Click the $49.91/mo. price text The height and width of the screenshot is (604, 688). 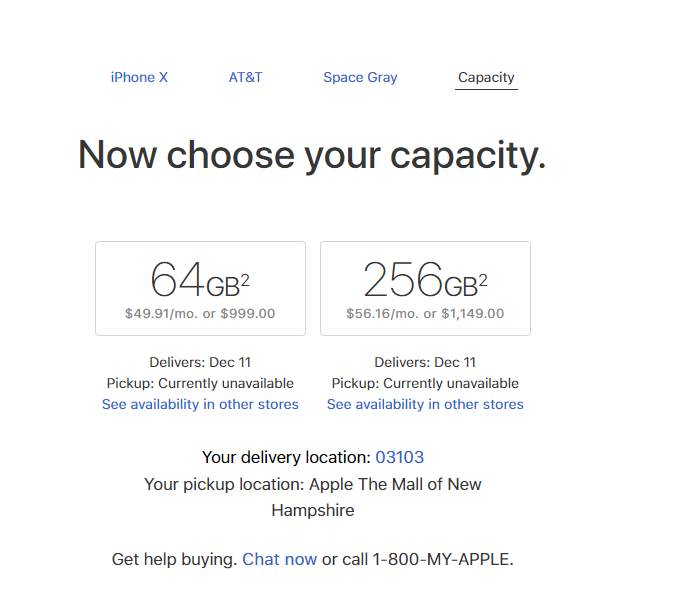(161, 314)
